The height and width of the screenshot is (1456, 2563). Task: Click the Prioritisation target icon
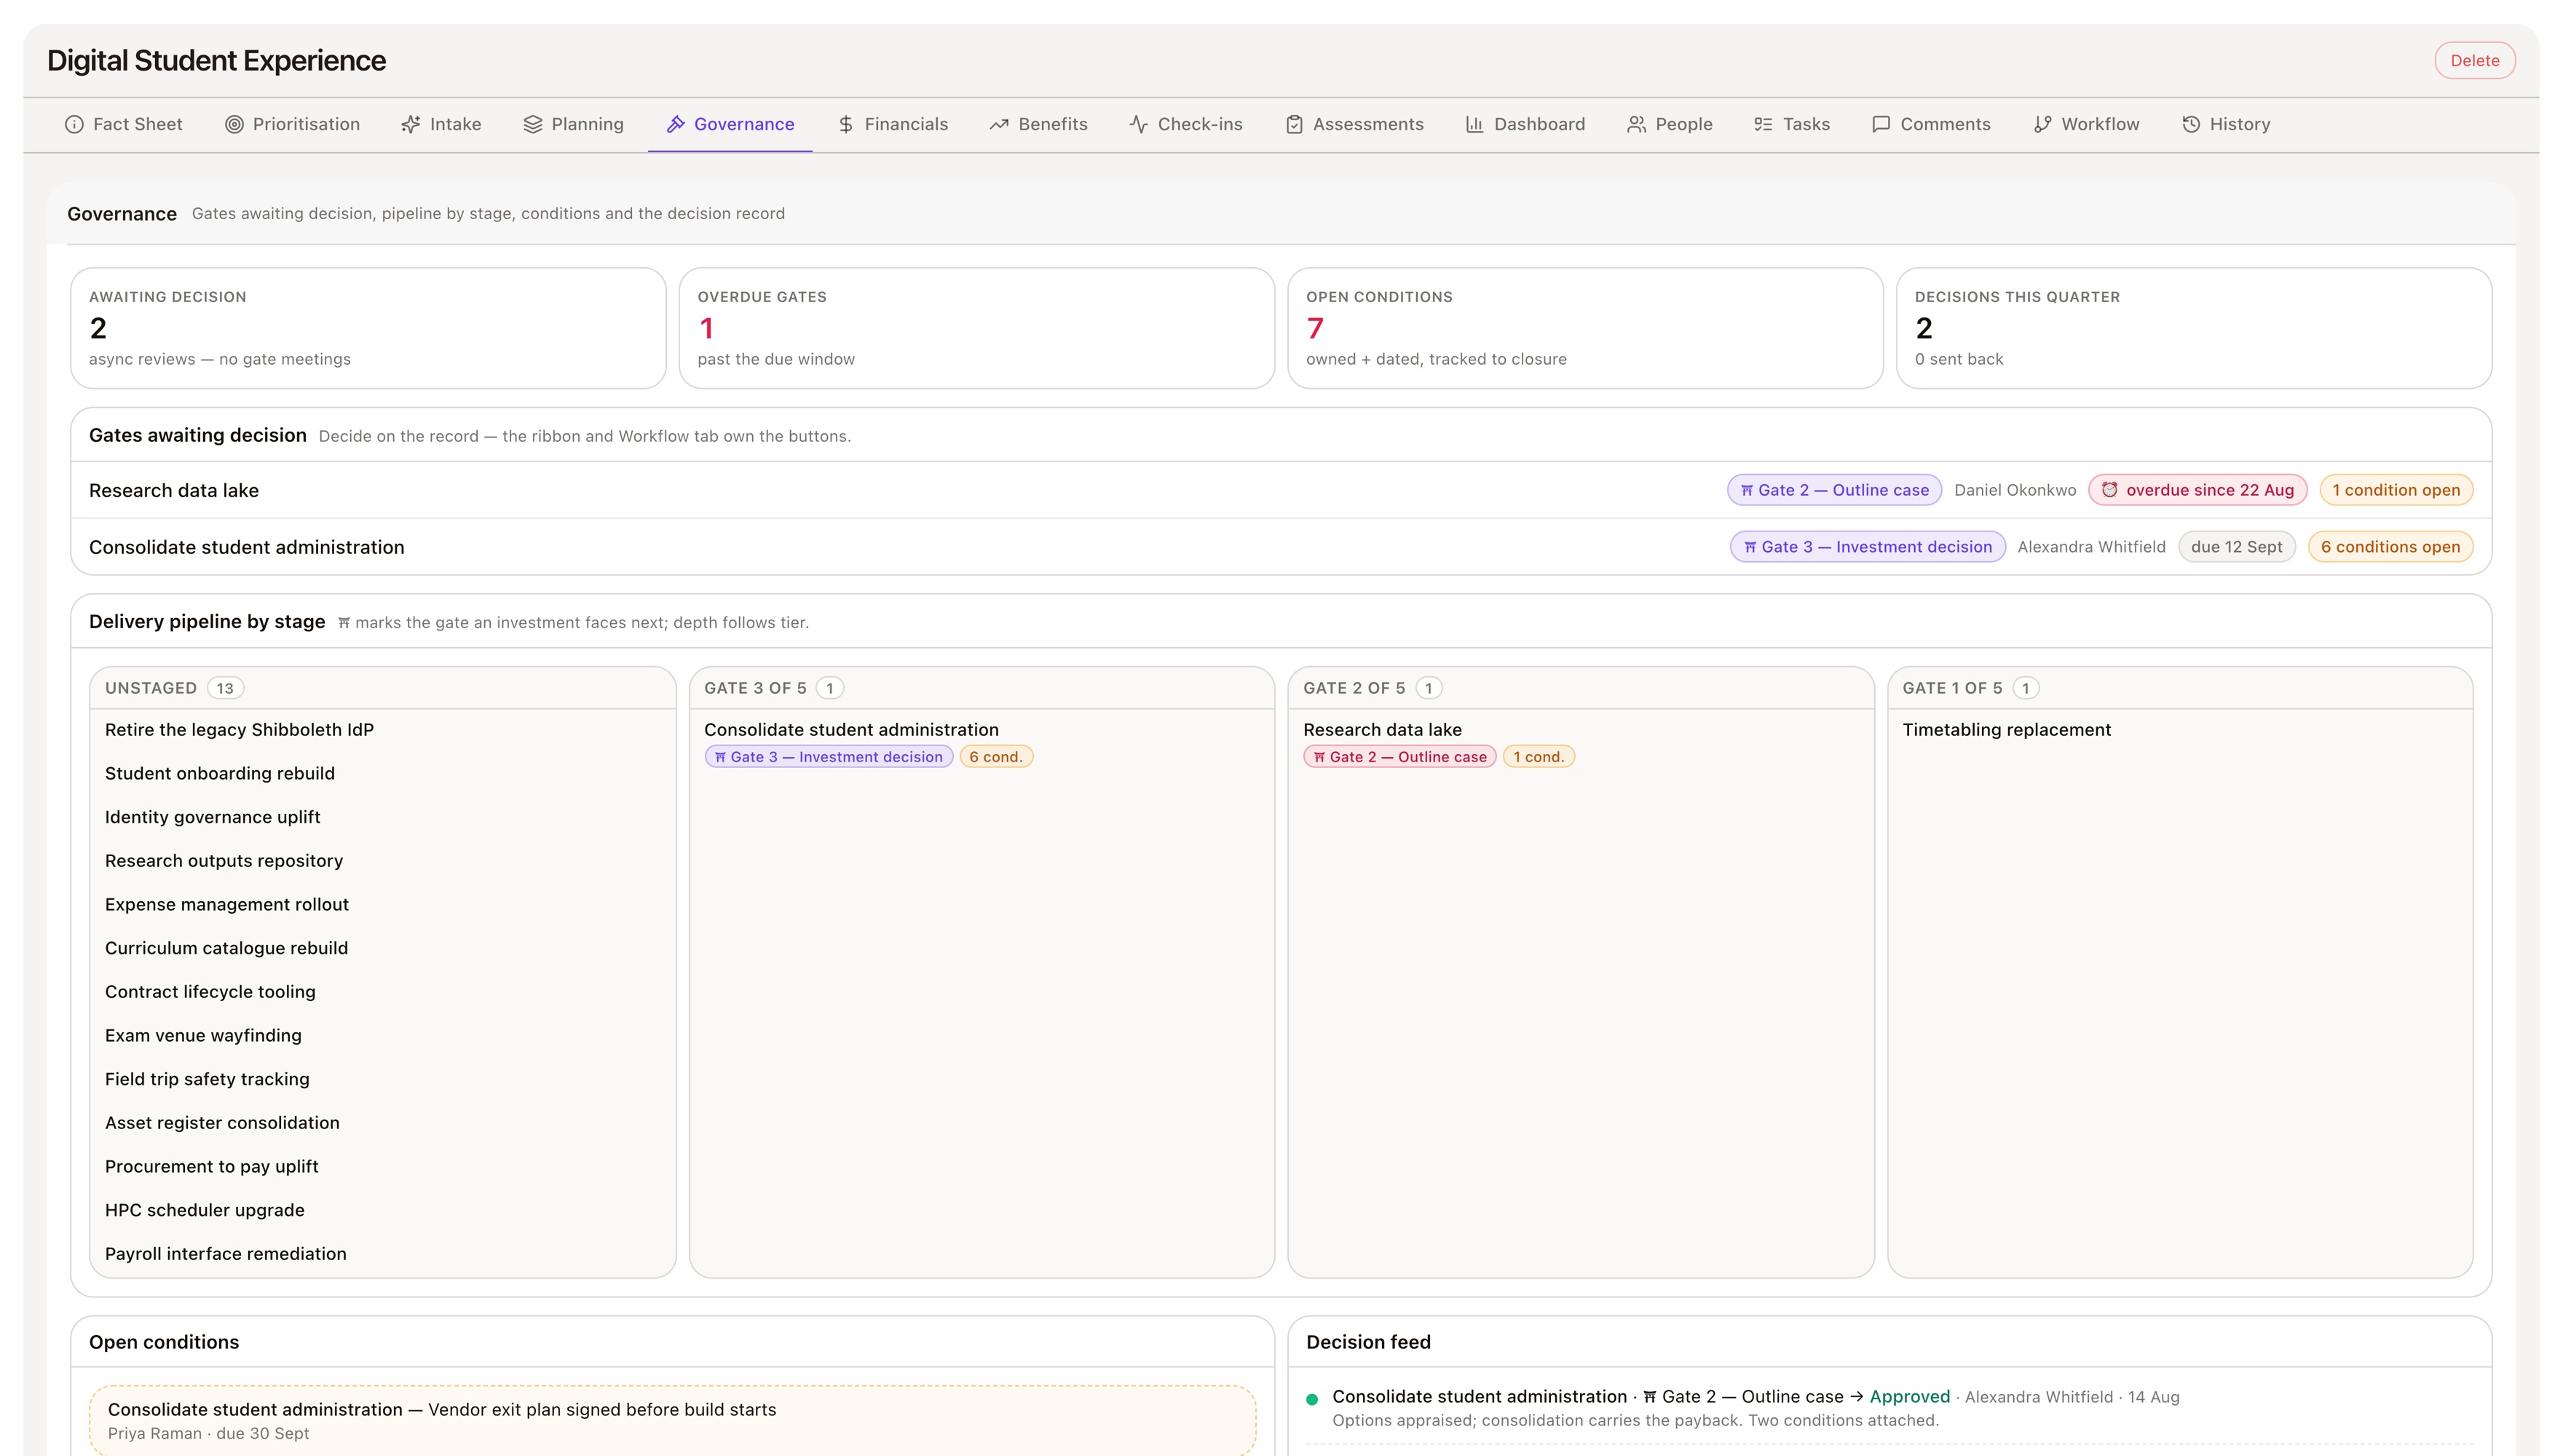(x=234, y=124)
